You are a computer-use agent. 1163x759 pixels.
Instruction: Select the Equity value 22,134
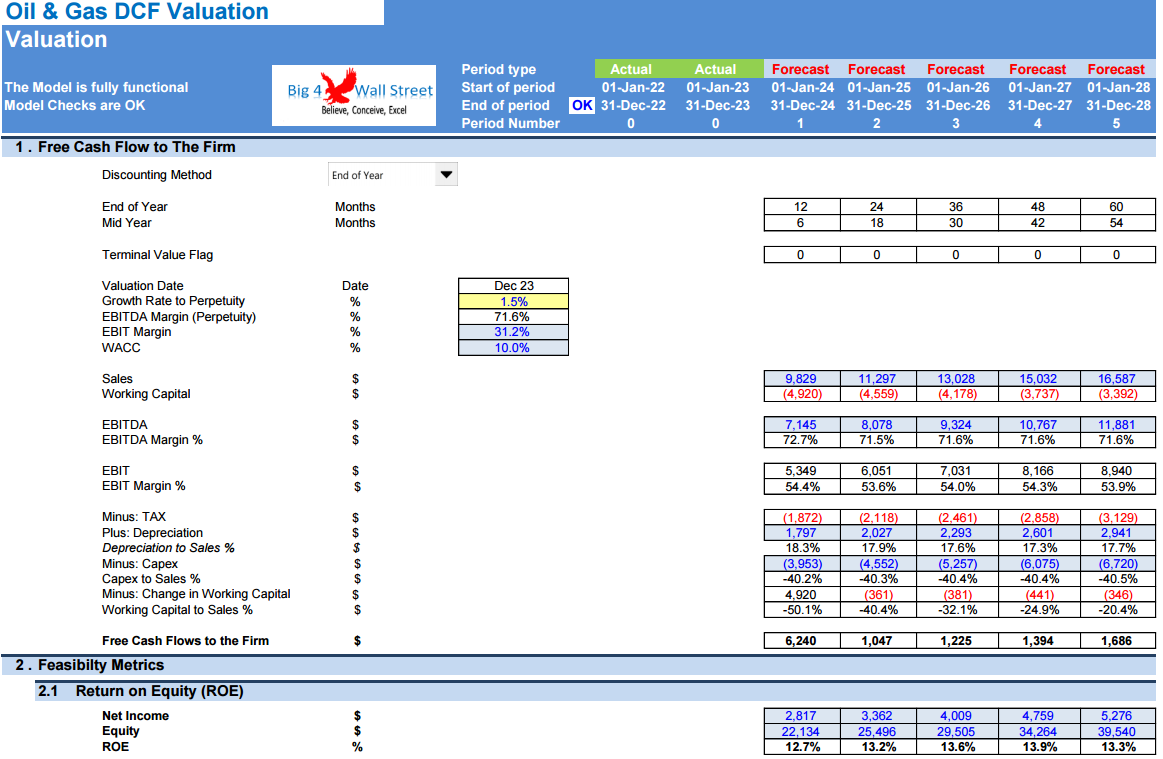(802, 732)
